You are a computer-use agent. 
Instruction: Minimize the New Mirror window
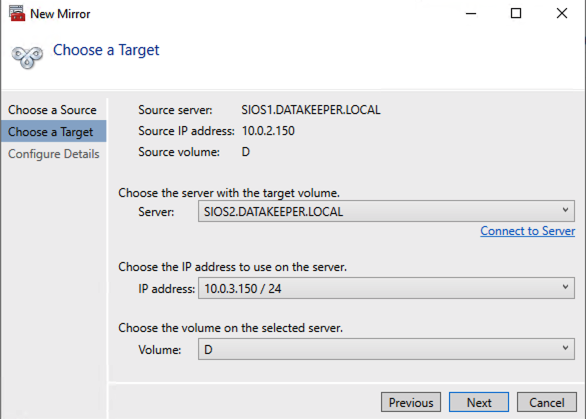(x=471, y=13)
